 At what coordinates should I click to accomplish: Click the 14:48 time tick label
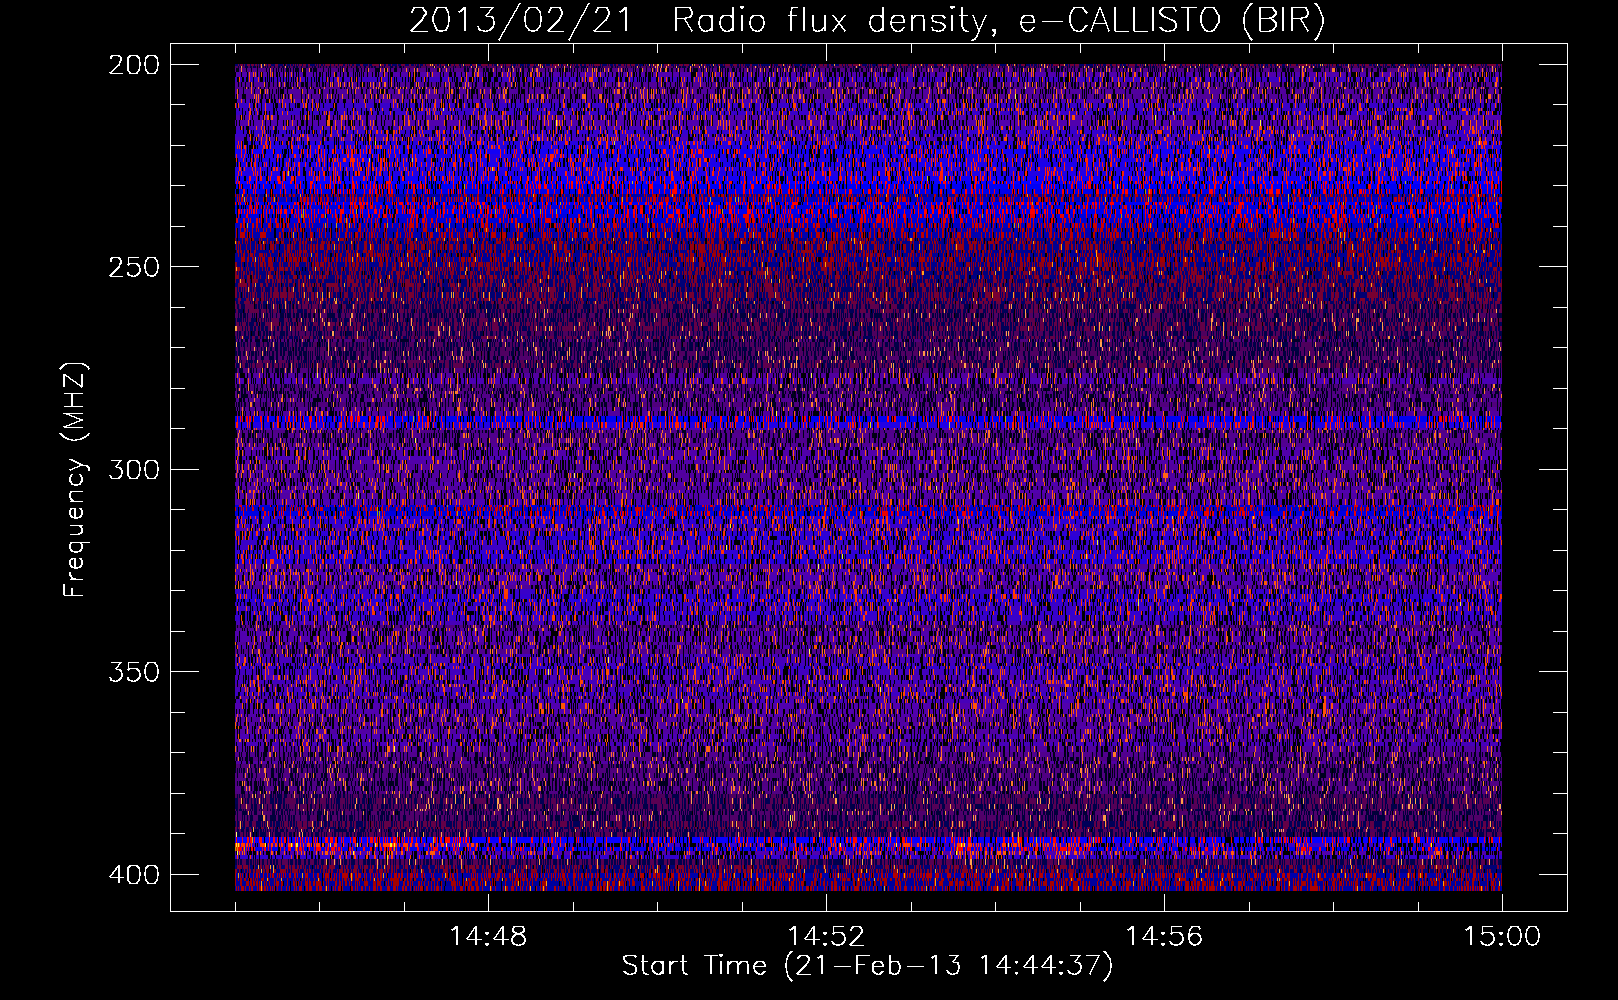pos(488,936)
